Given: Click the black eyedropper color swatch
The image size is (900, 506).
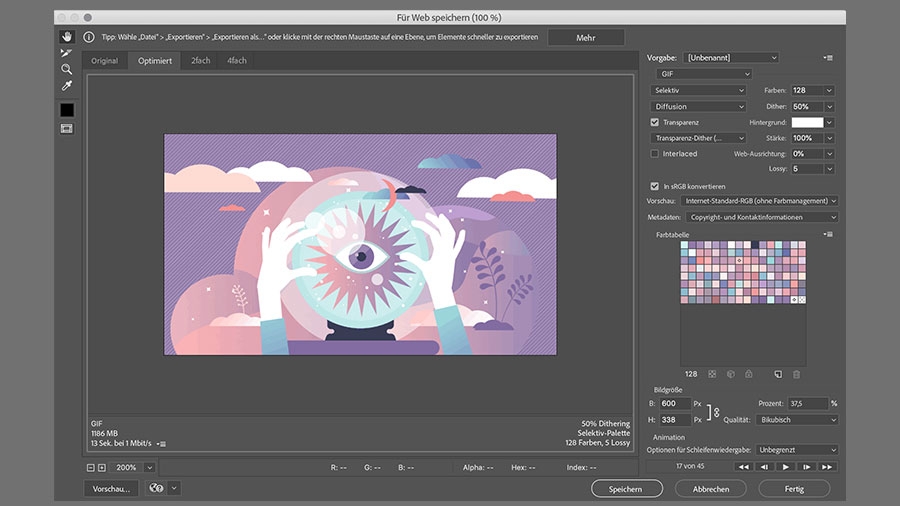Looking at the screenshot, I should (67, 109).
